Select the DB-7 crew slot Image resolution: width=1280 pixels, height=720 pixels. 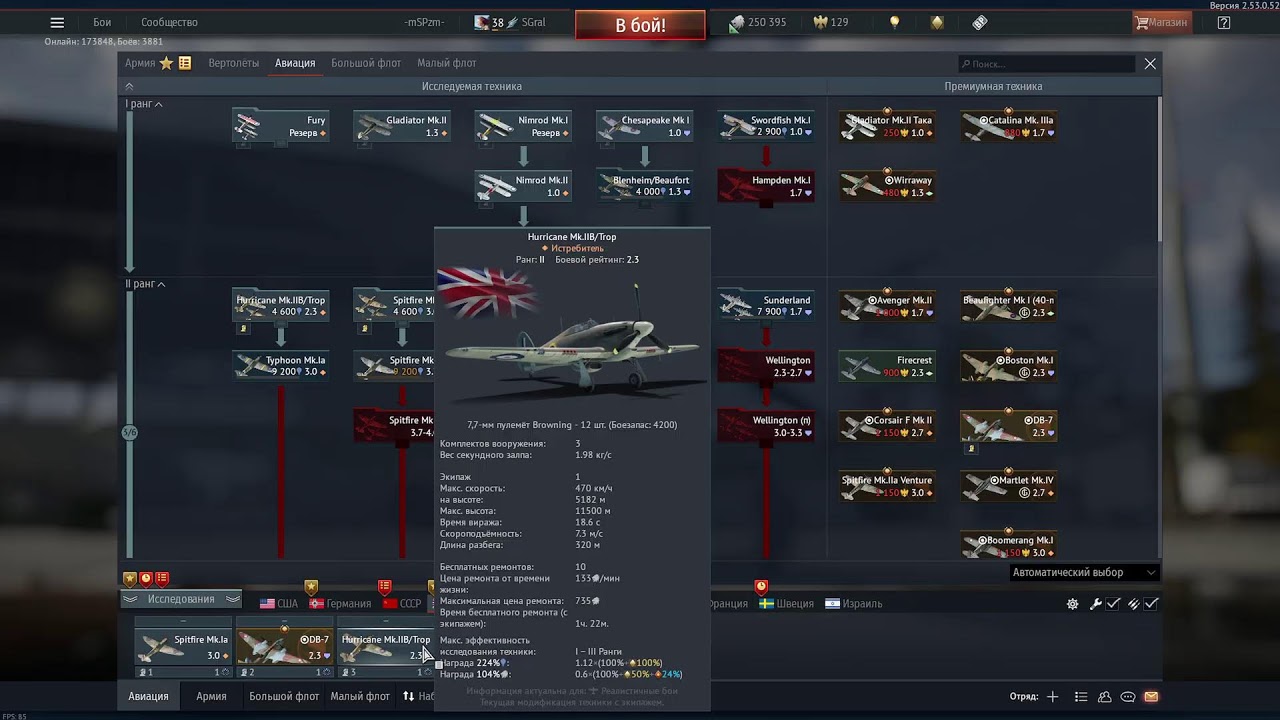point(284,647)
